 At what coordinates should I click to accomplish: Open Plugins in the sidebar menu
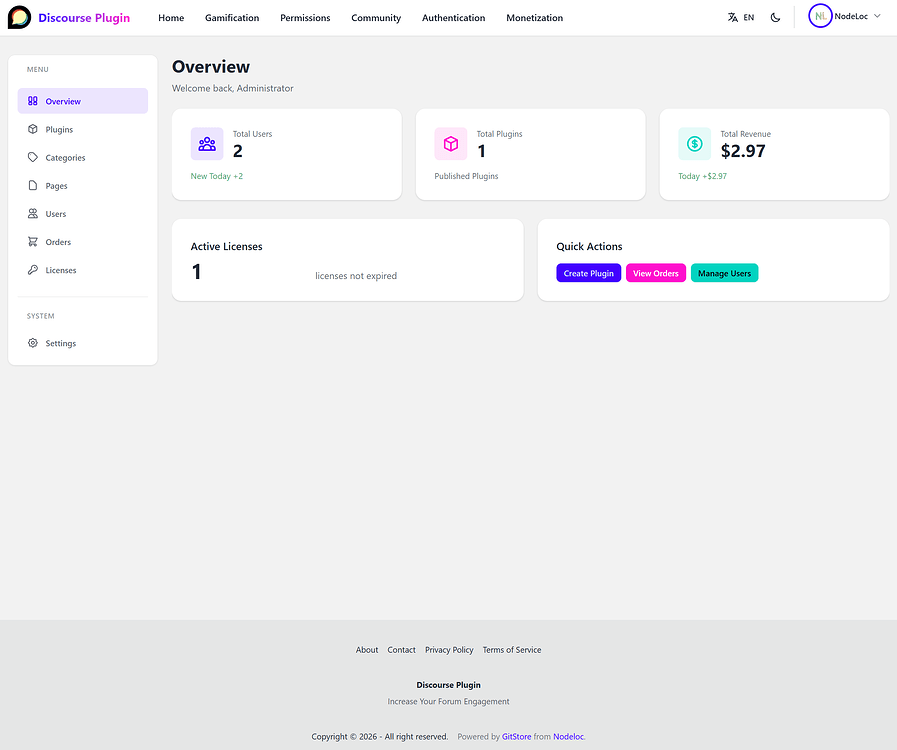[59, 130]
